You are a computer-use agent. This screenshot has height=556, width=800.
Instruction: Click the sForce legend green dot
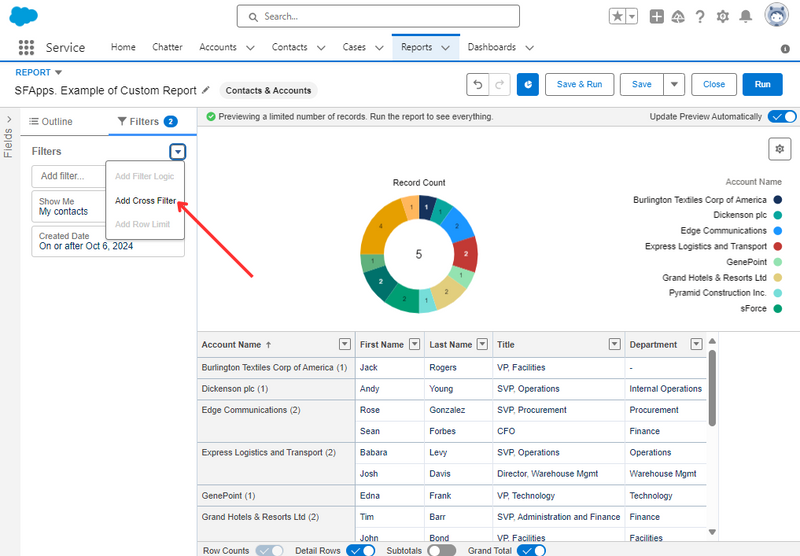[x=778, y=309]
